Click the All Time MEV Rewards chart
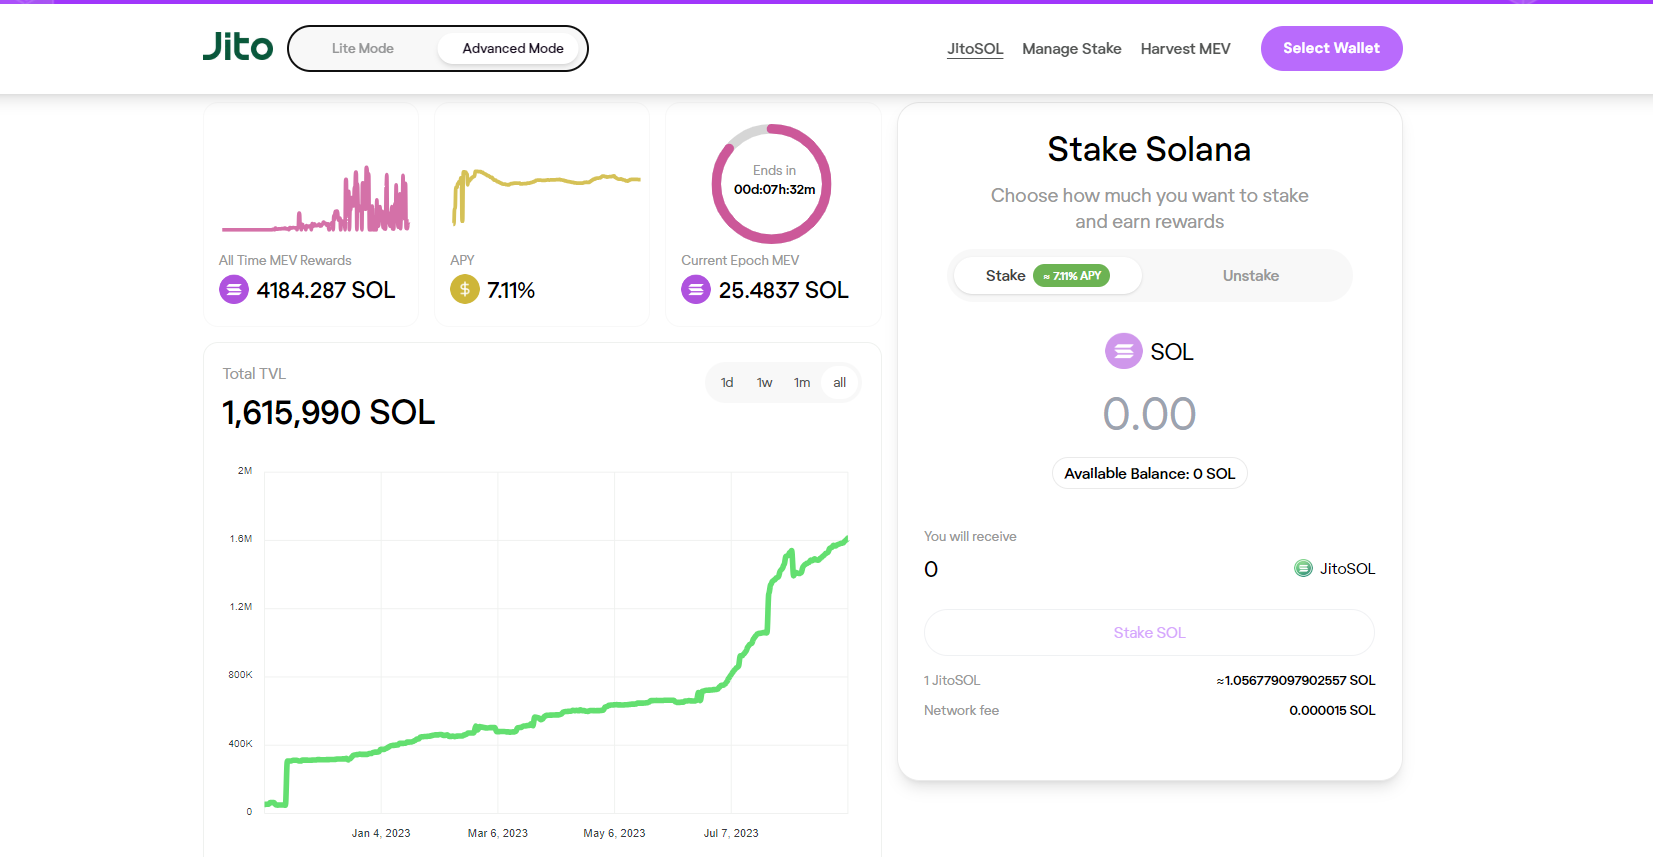 [x=315, y=199]
